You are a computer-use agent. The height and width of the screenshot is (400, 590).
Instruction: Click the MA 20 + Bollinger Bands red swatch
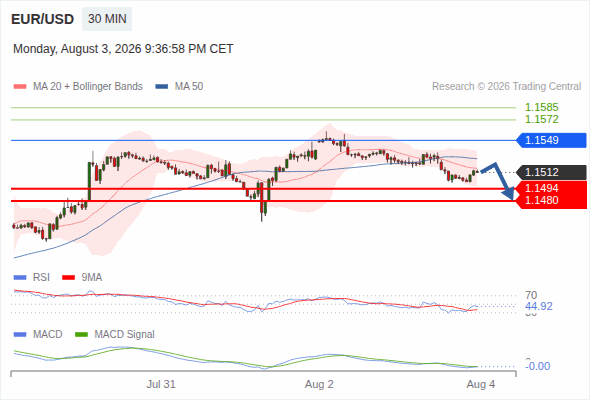(20, 87)
